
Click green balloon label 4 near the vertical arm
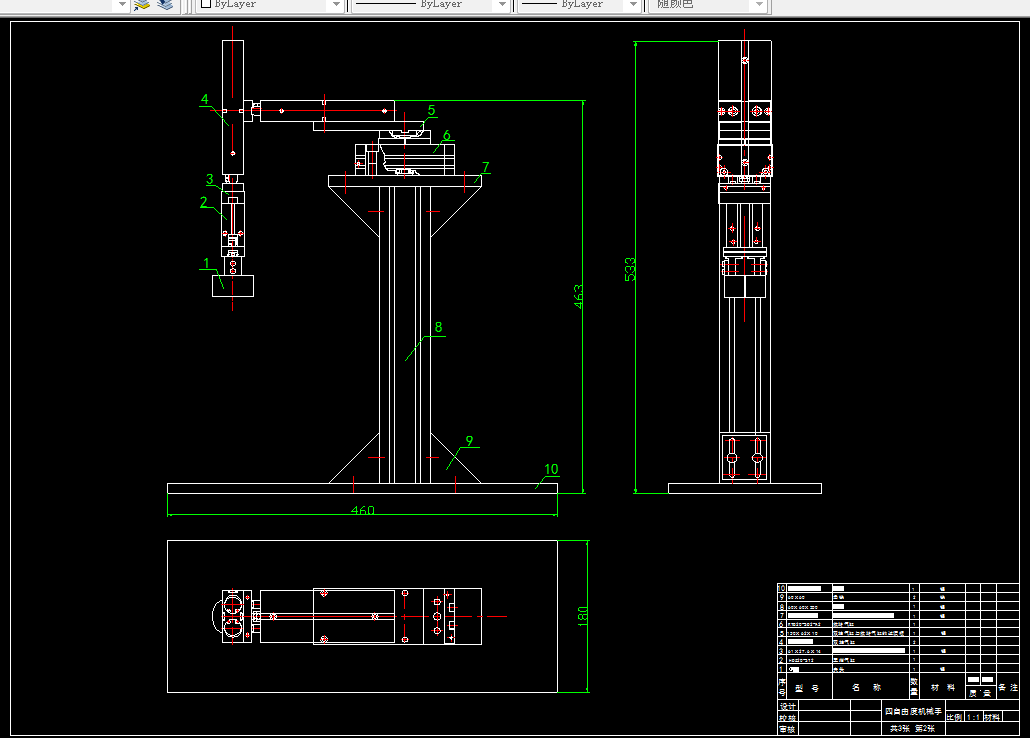(x=205, y=99)
